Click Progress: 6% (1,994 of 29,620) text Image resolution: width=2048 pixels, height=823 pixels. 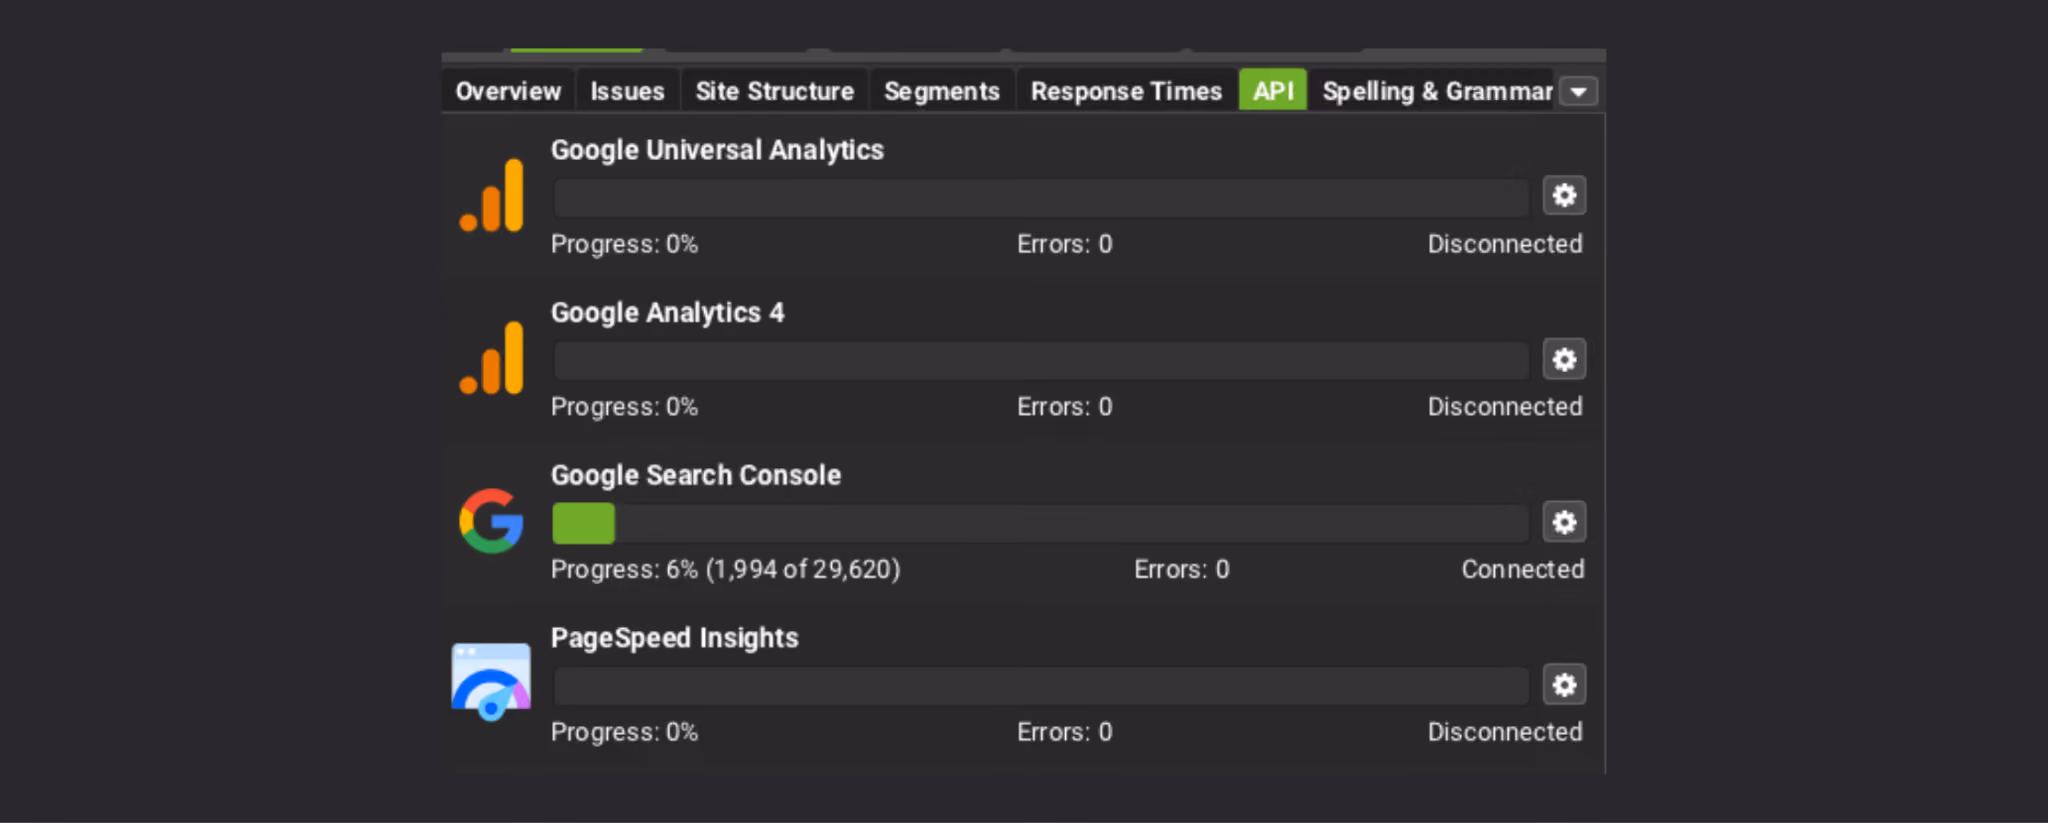coord(725,569)
